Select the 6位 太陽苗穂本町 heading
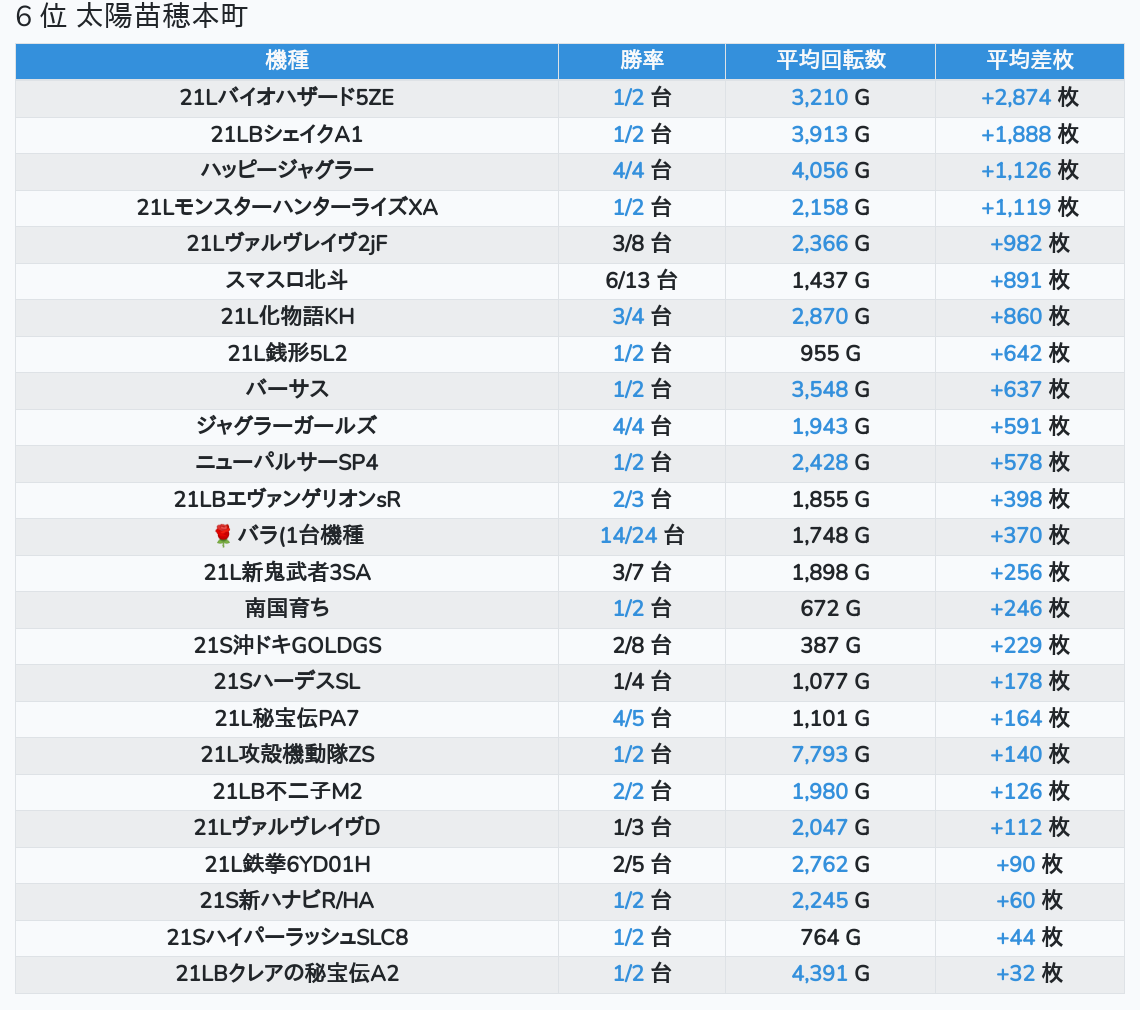The height and width of the screenshot is (1010, 1140). click(131, 17)
